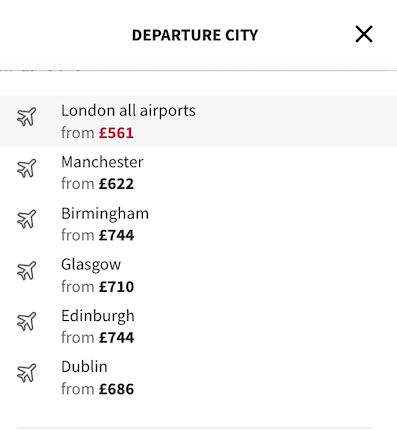This screenshot has height=431, width=397.
Task: Click the plane icon beside Edinburgh
Action: click(26, 322)
